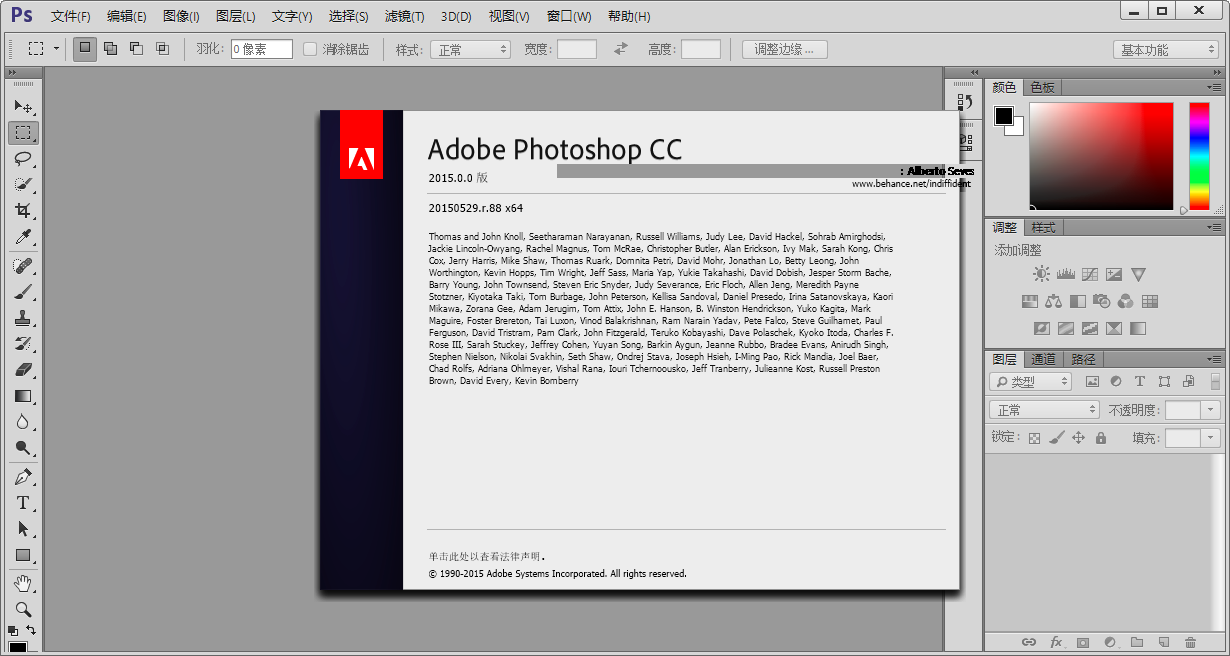Add a Levels adjustment
1230x656 pixels.
pos(1065,274)
